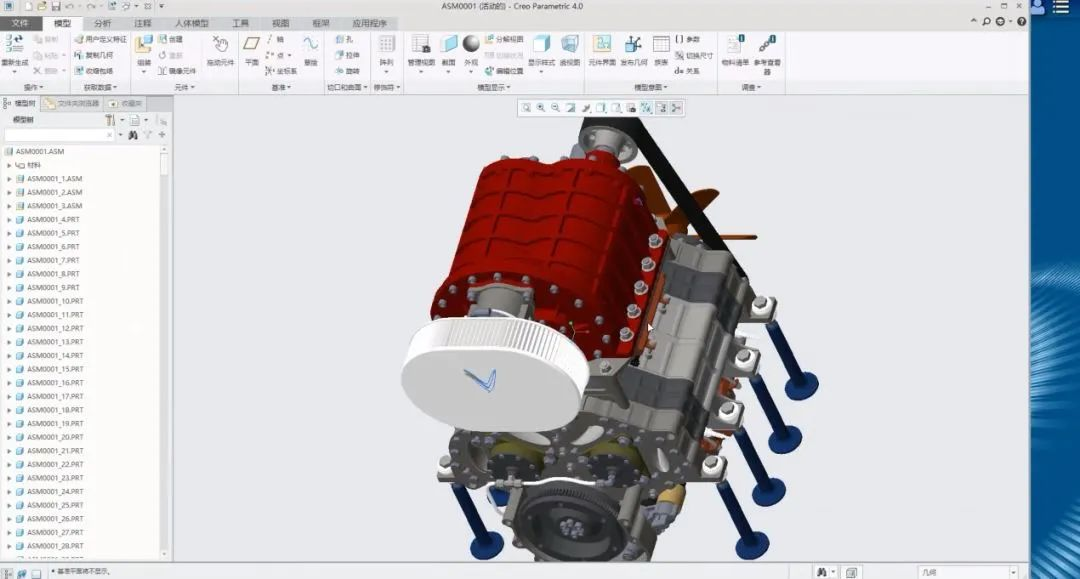This screenshot has height=579, width=1080.
Task: Switch to the Analysis (分析) ribbon tab
Action: (102, 23)
